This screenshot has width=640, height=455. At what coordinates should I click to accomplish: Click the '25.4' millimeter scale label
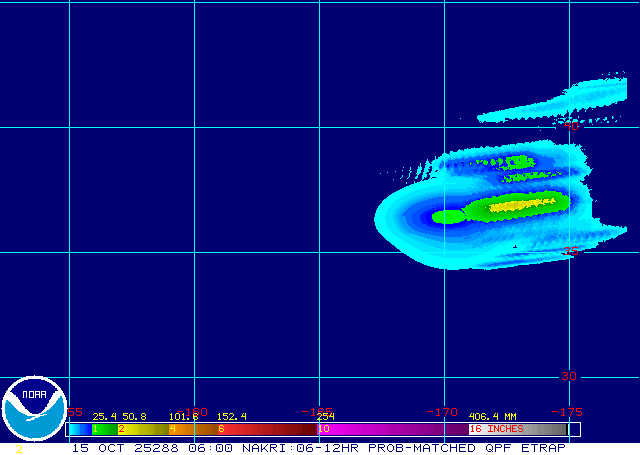[x=104, y=416]
